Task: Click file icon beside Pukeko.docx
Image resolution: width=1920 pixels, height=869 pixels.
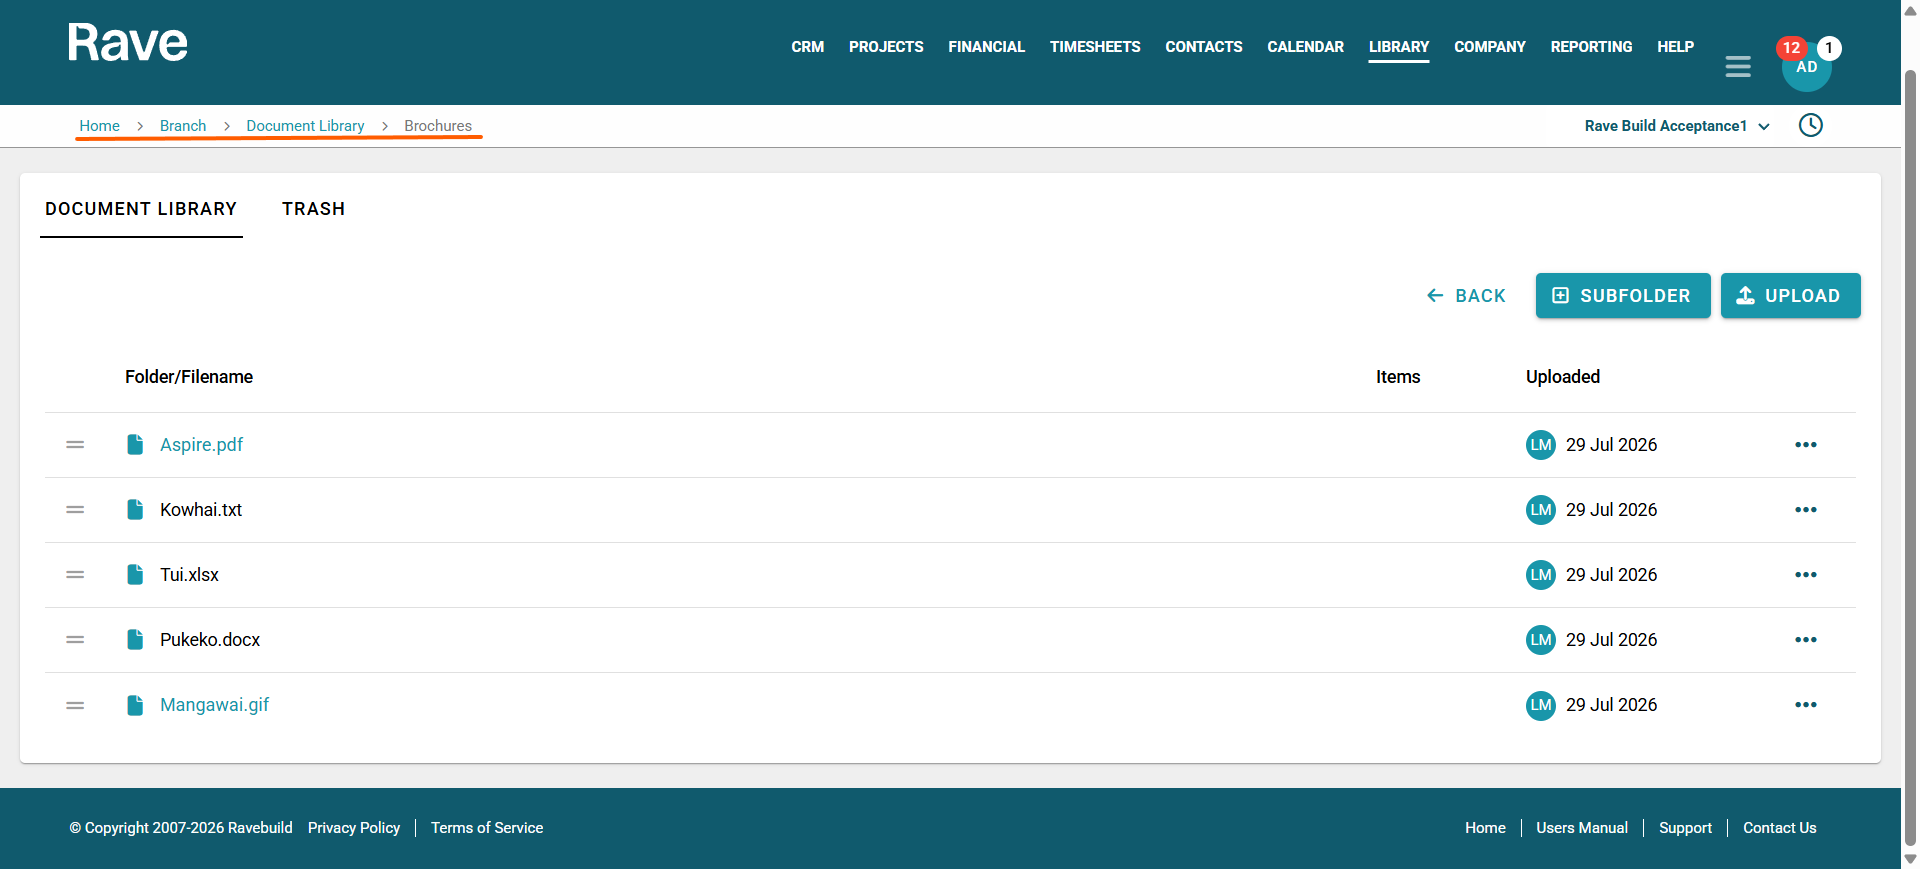Action: 135,640
